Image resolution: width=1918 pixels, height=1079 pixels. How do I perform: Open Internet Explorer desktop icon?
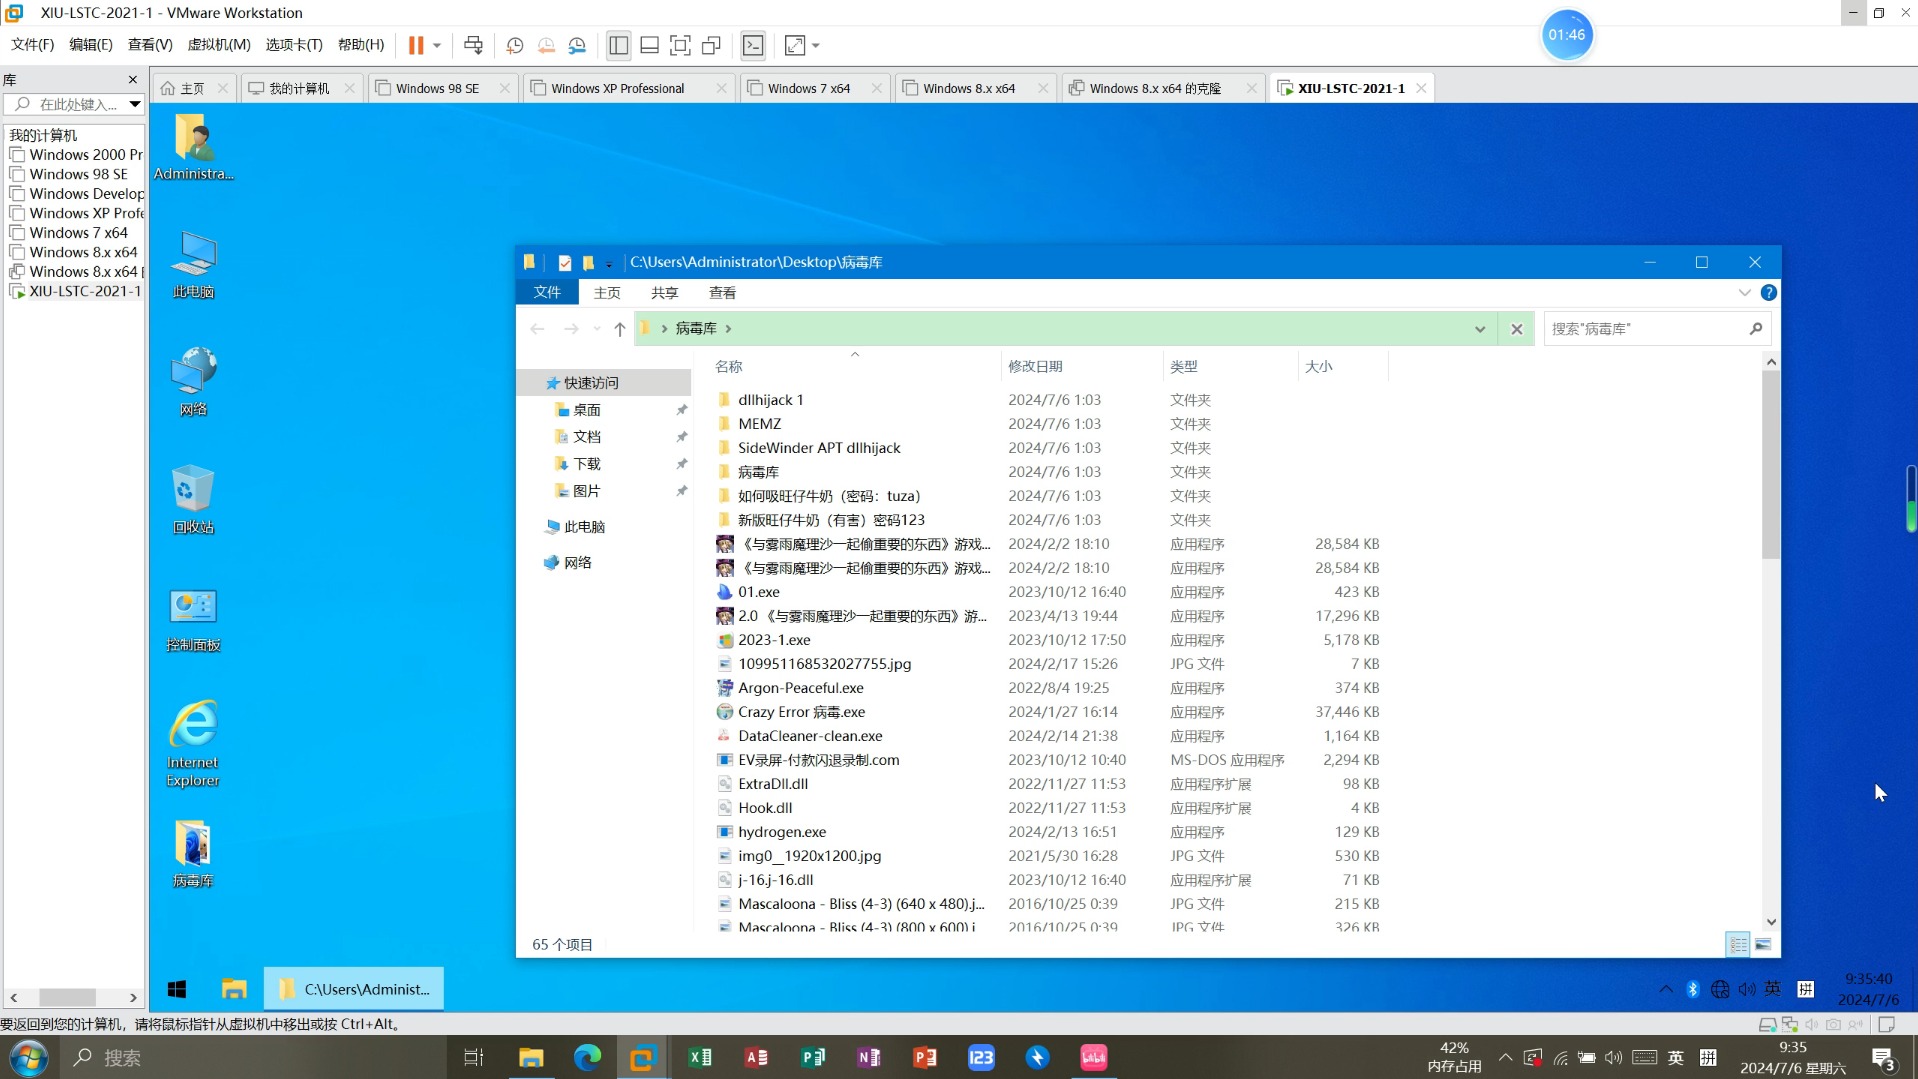coord(193,744)
